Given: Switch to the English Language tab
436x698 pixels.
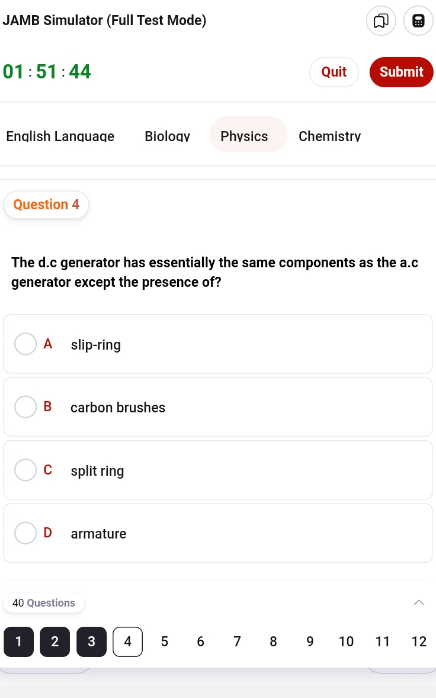Looking at the screenshot, I should (60, 136).
